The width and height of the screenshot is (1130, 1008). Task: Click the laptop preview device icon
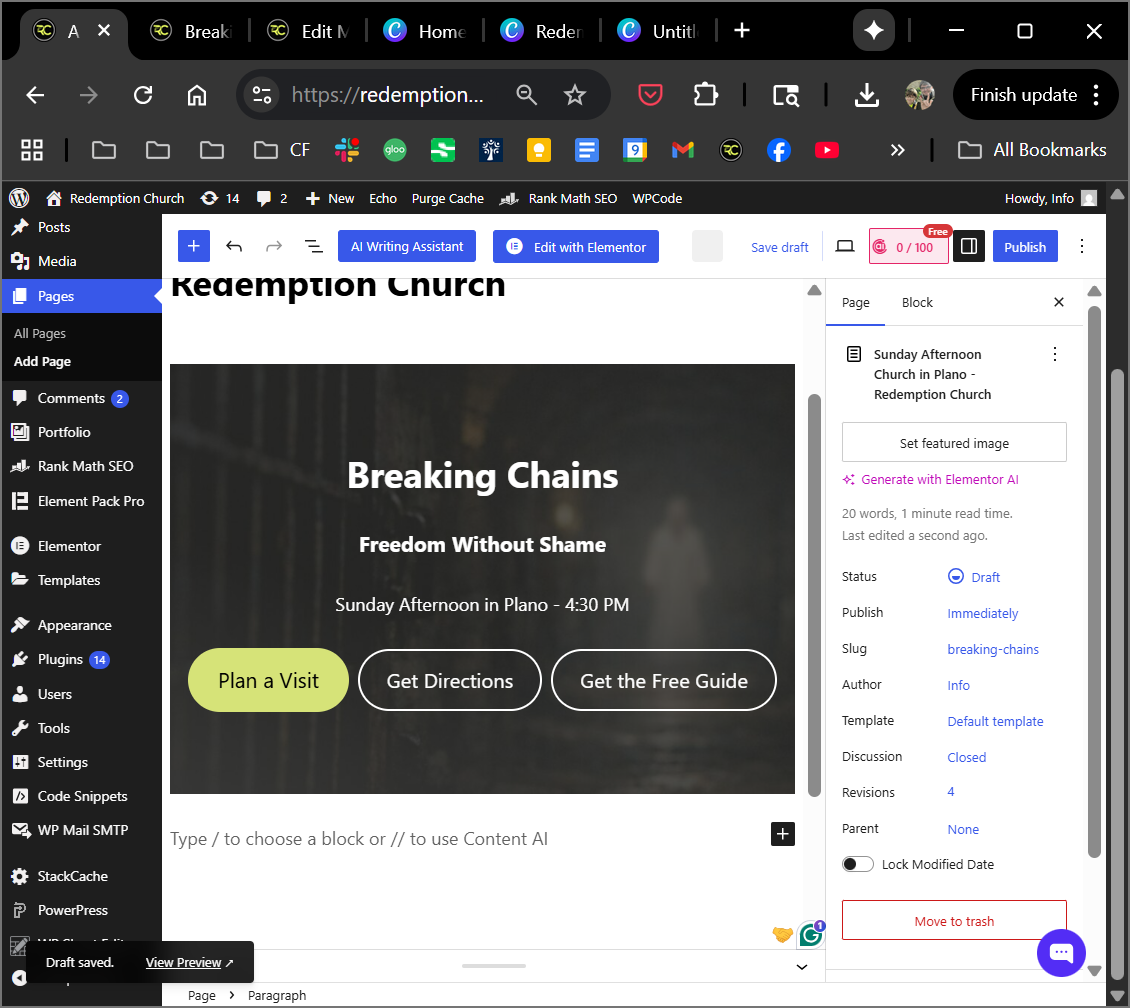(x=845, y=246)
